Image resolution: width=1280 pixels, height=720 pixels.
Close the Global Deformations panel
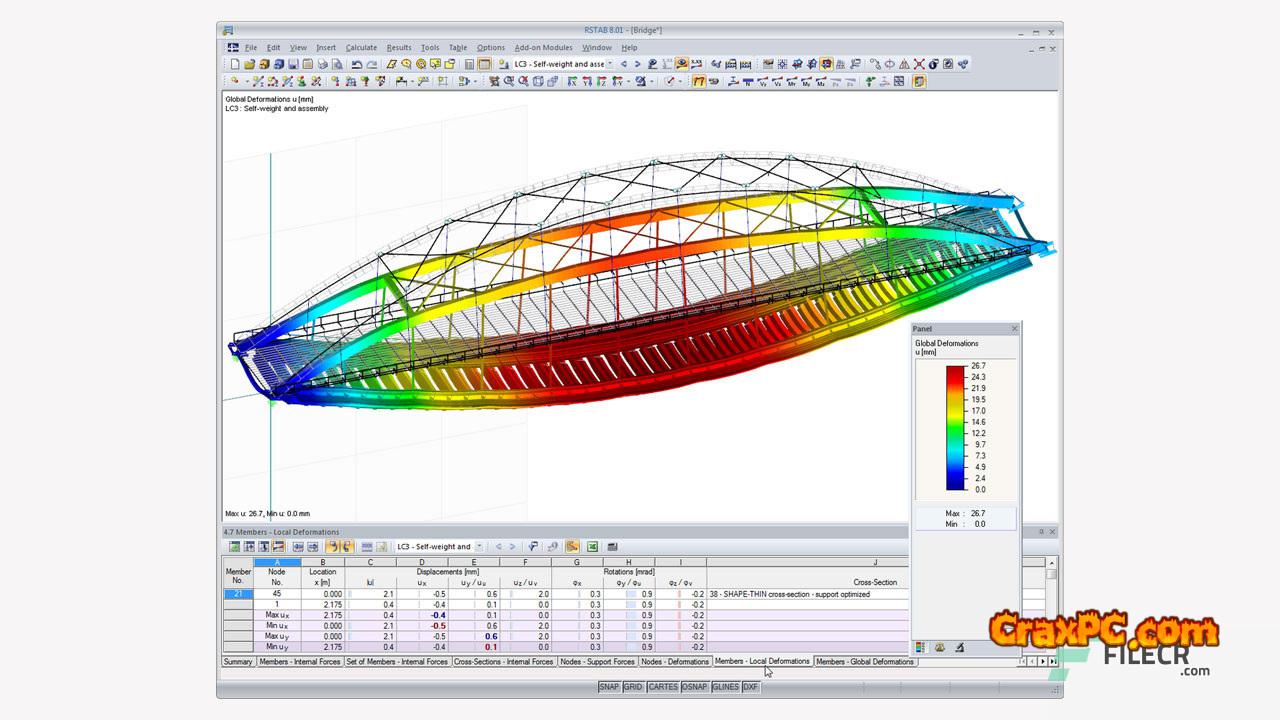pos(1014,329)
